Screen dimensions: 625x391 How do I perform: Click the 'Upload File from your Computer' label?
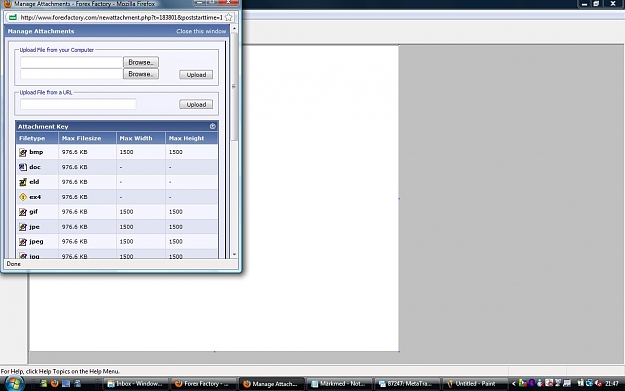pyautogui.click(x=57, y=50)
